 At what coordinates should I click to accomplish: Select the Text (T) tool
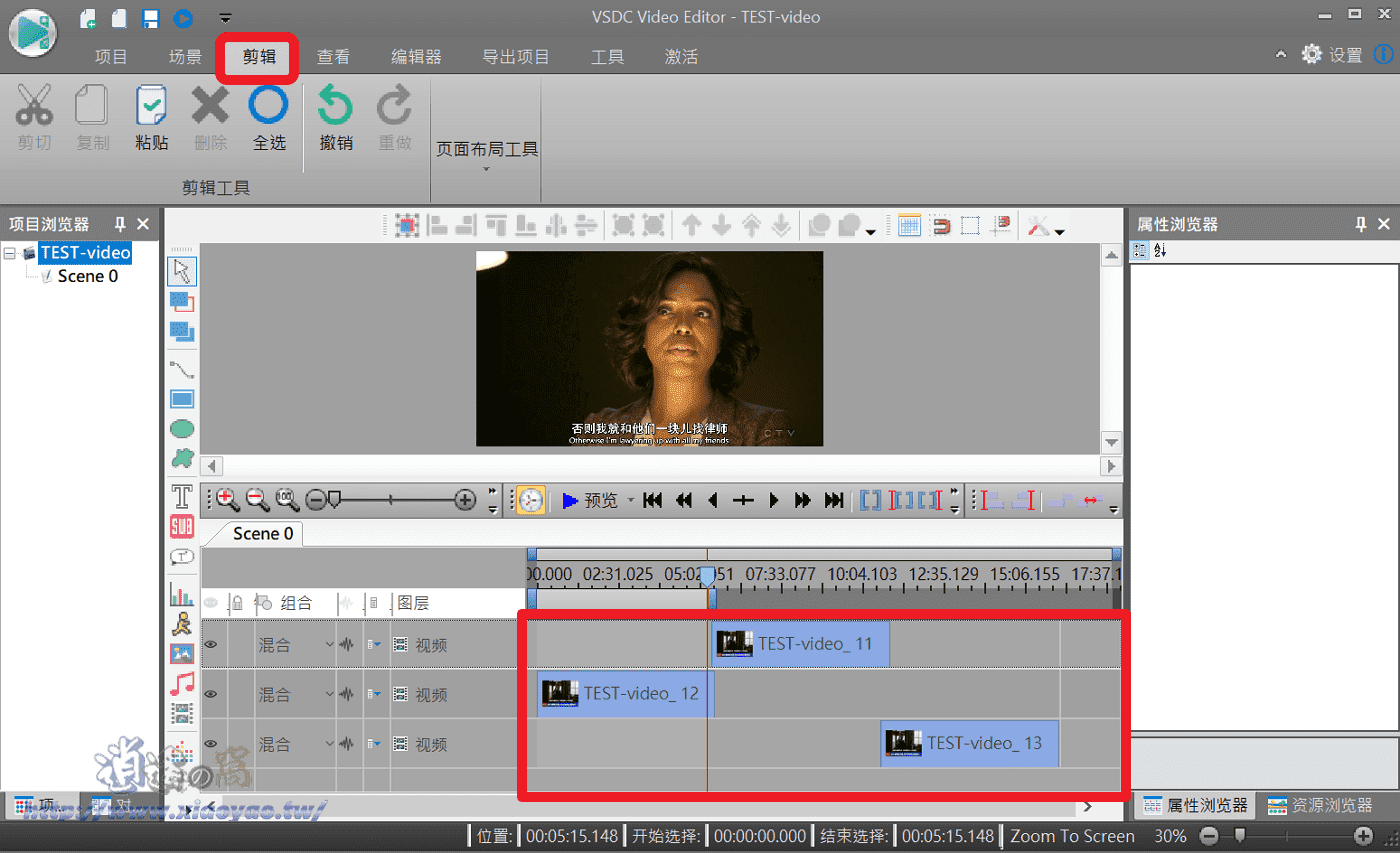coord(182,496)
